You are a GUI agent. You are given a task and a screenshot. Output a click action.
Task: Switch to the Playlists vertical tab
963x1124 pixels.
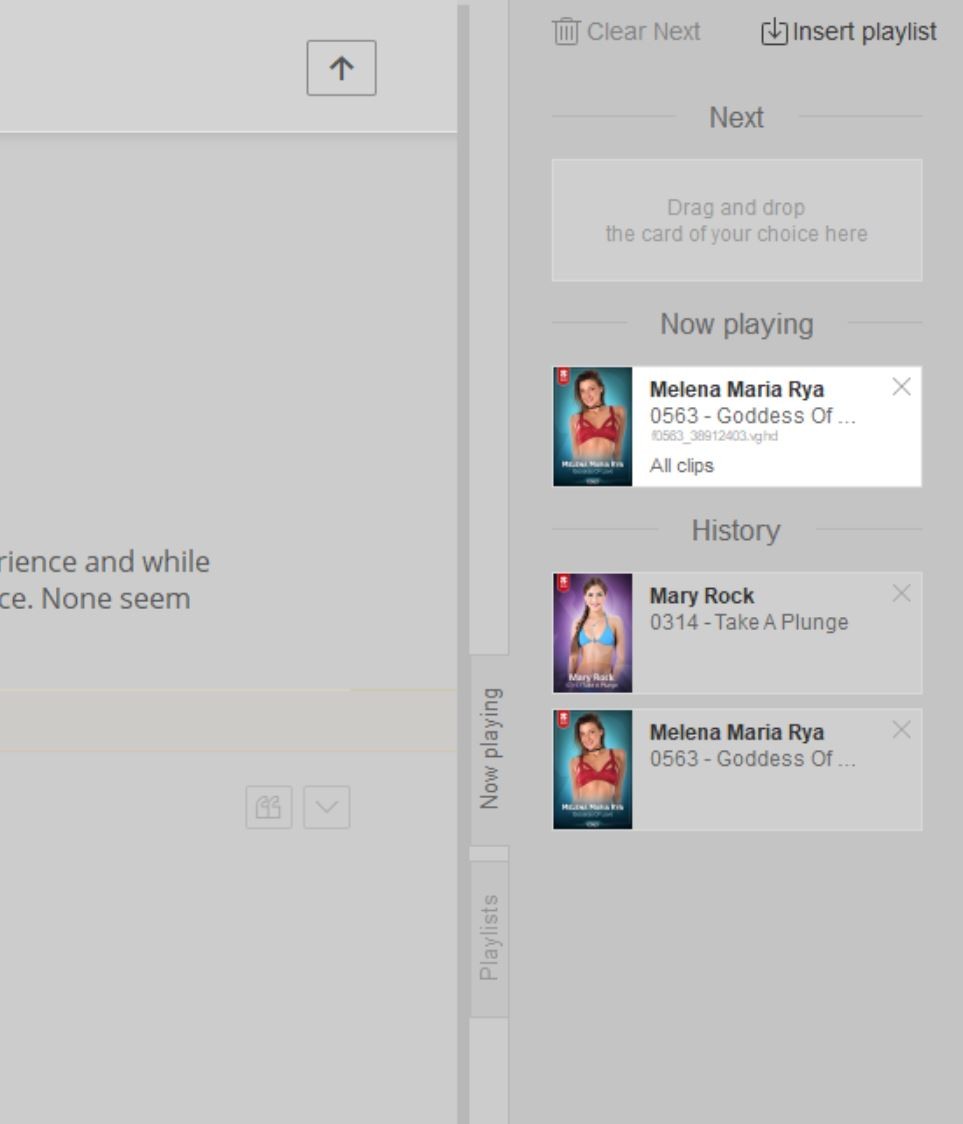pos(489,938)
